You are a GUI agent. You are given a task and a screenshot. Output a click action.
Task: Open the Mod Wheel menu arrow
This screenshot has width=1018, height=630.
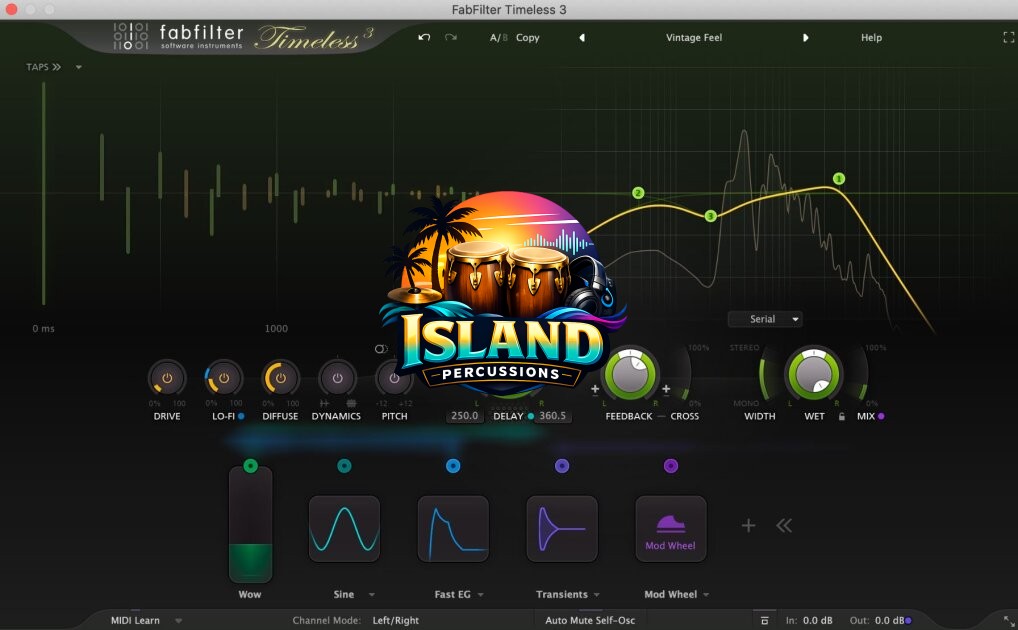[x=706, y=594]
